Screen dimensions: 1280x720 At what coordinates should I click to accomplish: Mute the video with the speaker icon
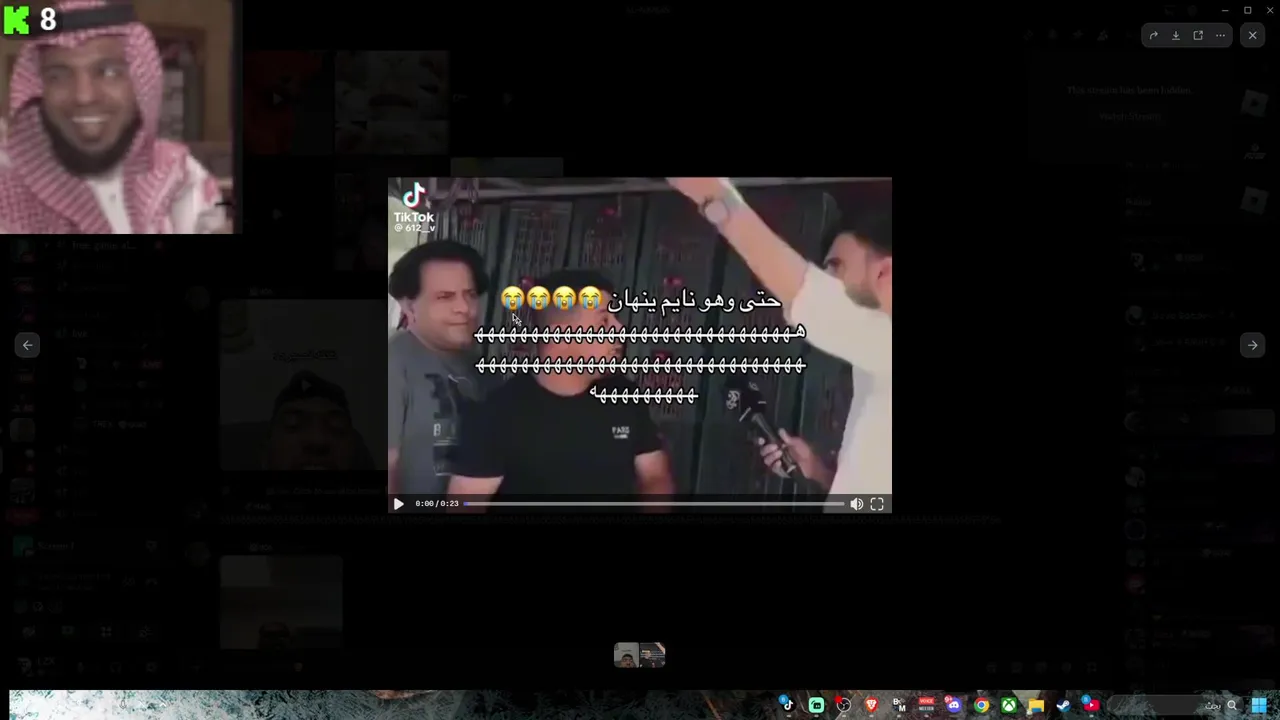point(857,504)
